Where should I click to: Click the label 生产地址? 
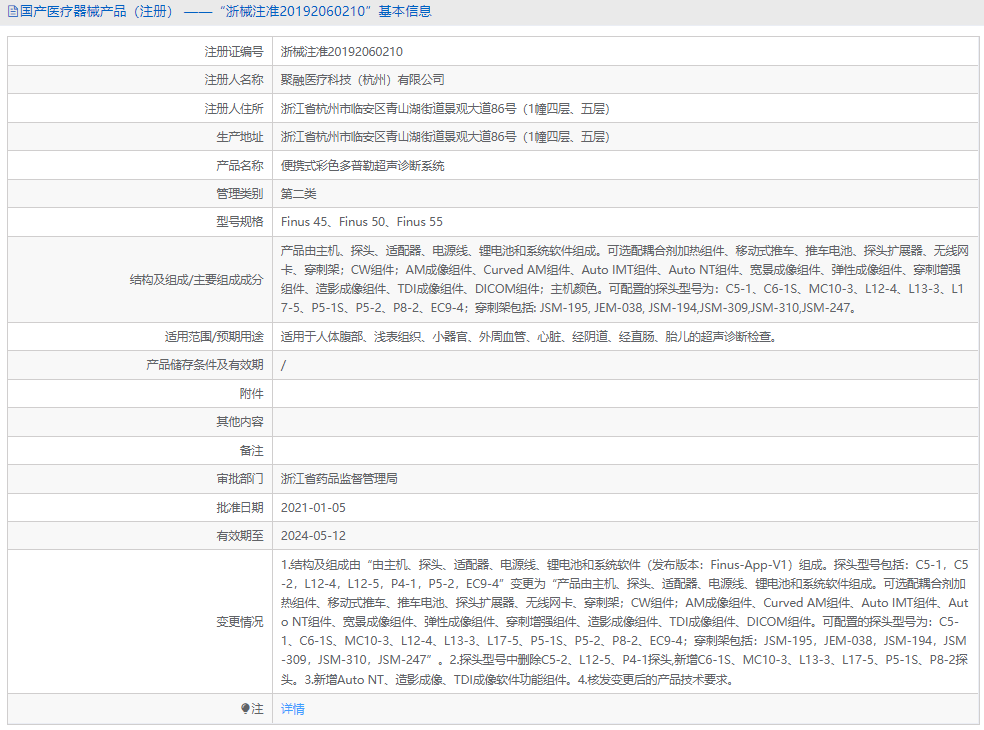pyautogui.click(x=240, y=137)
